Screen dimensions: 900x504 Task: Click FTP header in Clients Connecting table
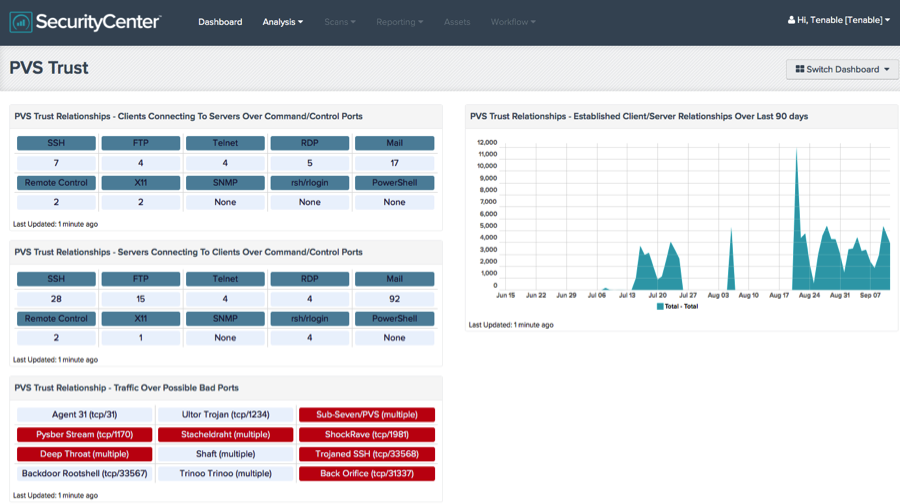coord(141,143)
